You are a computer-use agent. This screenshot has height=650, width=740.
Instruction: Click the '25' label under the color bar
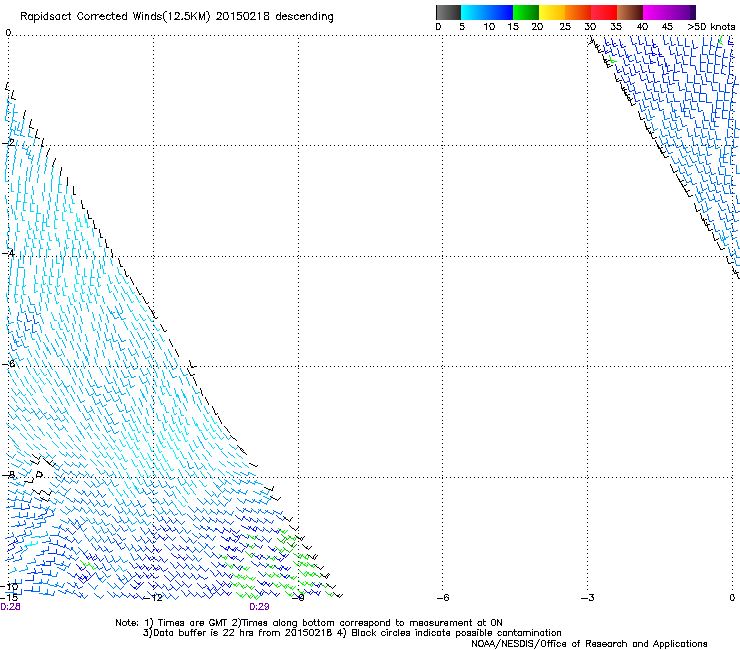565,27
